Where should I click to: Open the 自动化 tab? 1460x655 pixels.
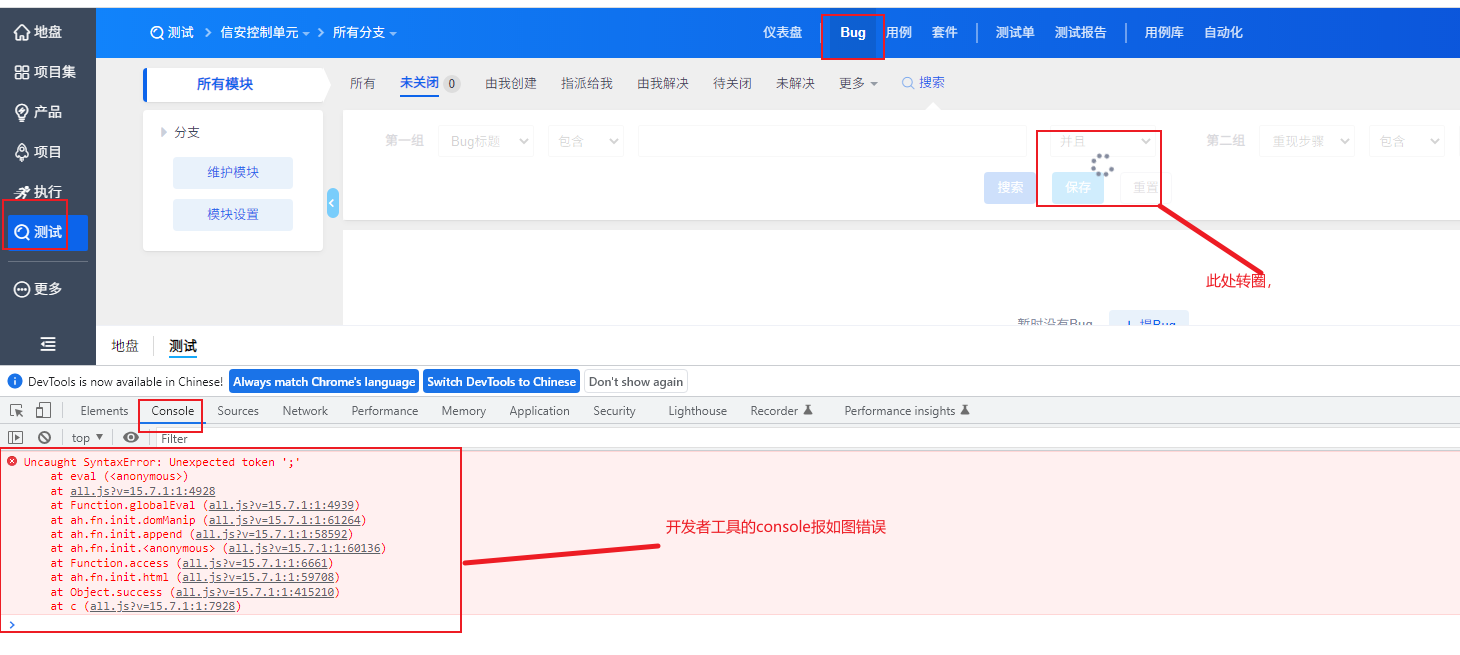coord(1223,32)
